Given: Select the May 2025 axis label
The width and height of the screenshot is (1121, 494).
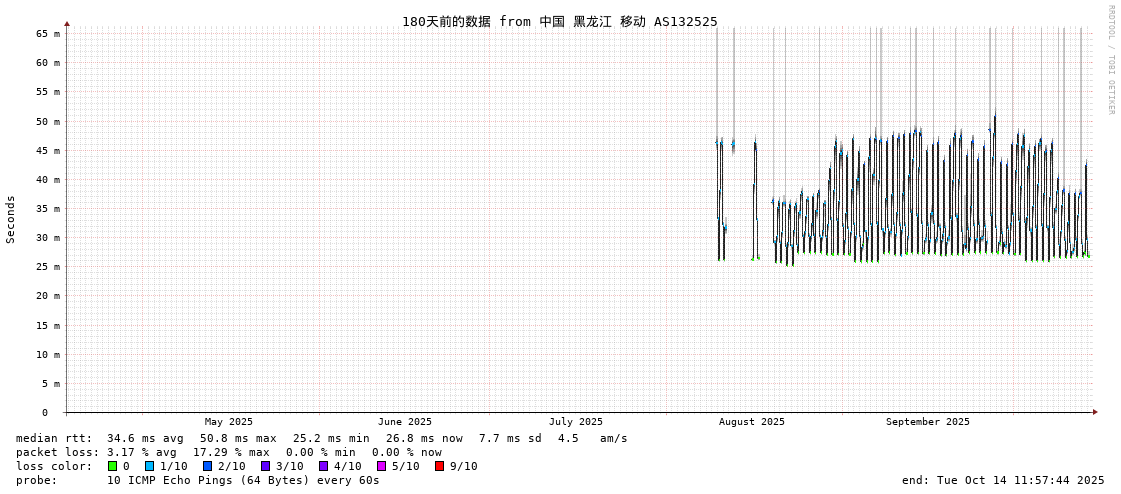Looking at the screenshot, I should [x=229, y=422].
